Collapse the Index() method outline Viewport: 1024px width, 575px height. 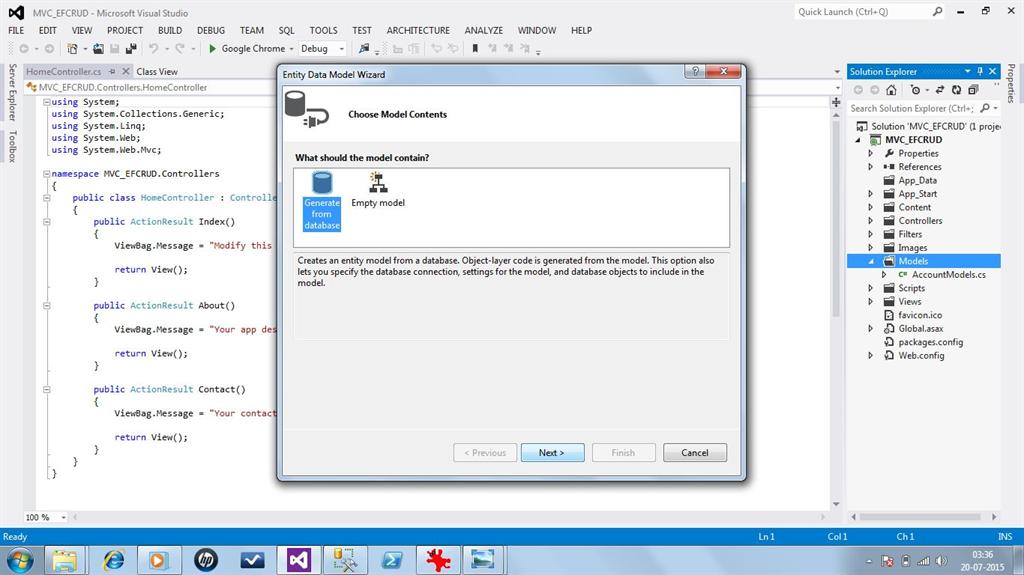pyautogui.click(x=46, y=222)
